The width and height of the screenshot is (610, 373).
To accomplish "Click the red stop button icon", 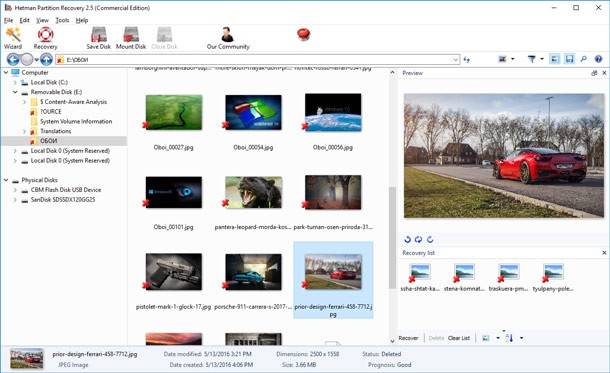I will pyautogui.click(x=303, y=34).
